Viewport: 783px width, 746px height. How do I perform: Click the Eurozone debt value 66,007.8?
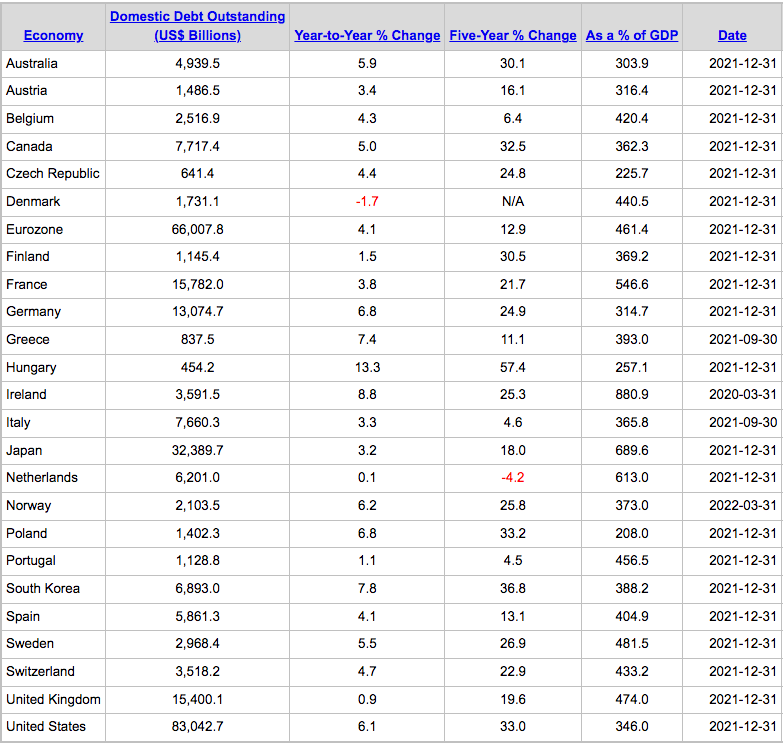click(x=197, y=229)
